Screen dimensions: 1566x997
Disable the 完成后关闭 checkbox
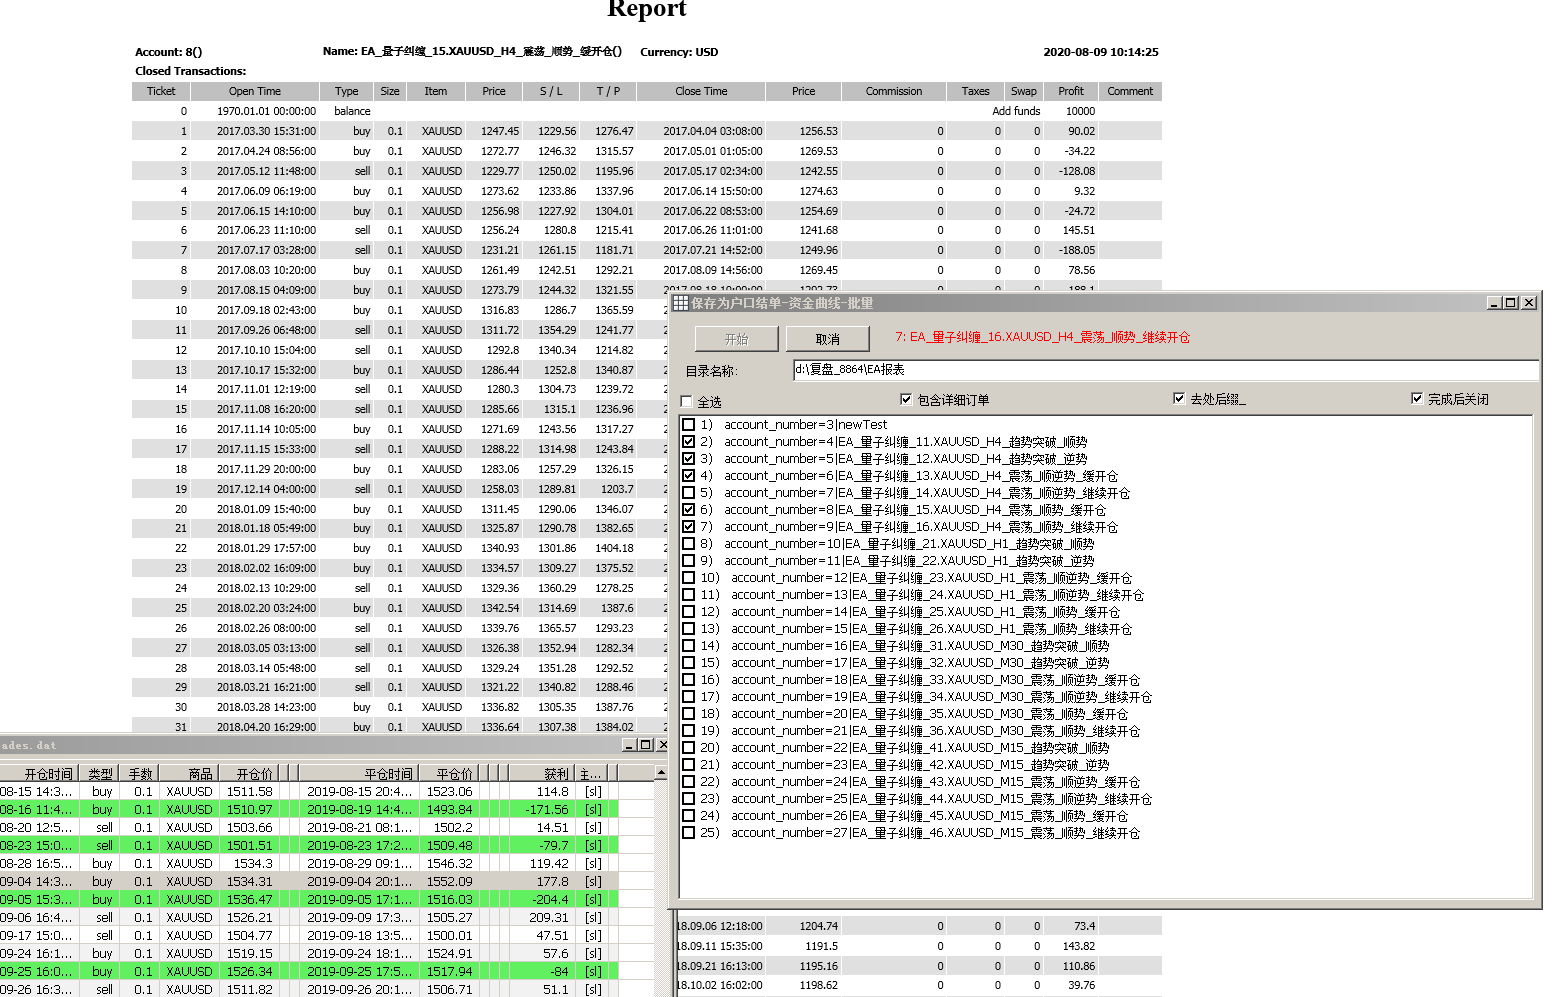coord(1417,398)
